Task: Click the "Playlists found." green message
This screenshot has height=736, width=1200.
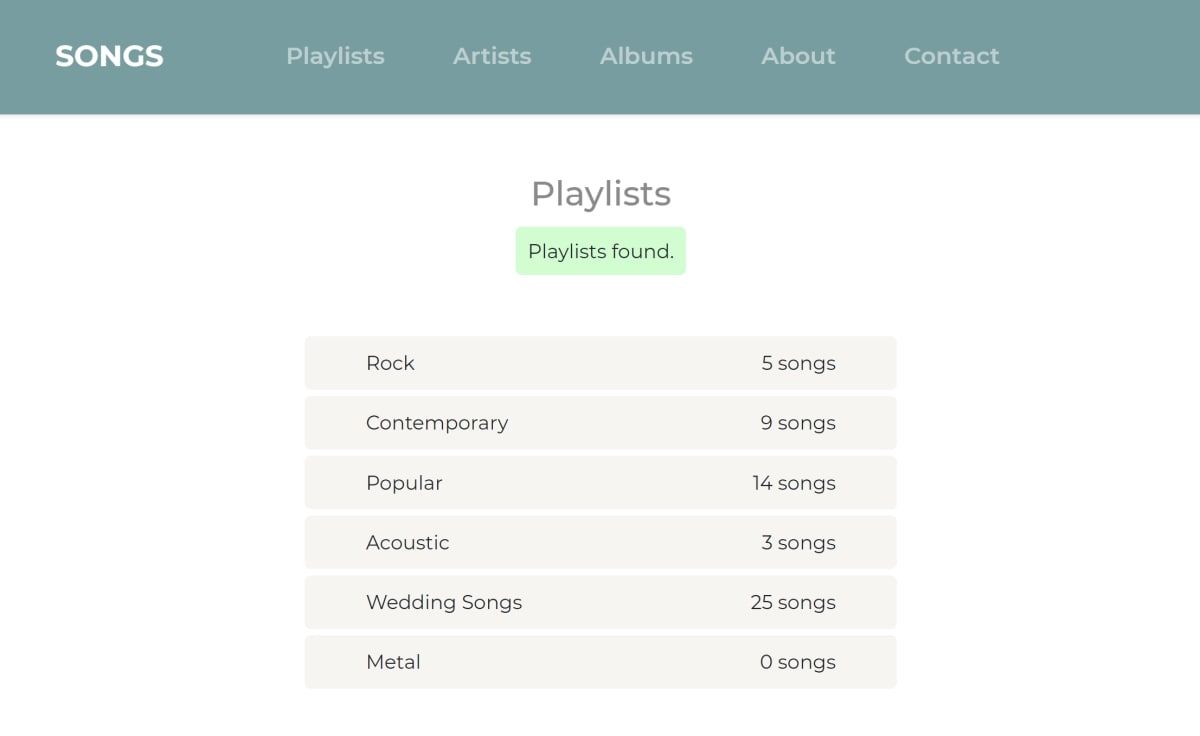Action: point(600,251)
